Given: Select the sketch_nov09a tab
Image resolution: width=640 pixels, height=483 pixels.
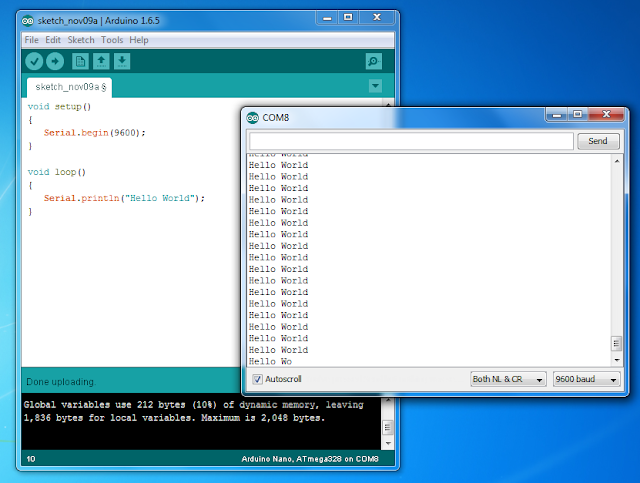Looking at the screenshot, I should [x=69, y=87].
